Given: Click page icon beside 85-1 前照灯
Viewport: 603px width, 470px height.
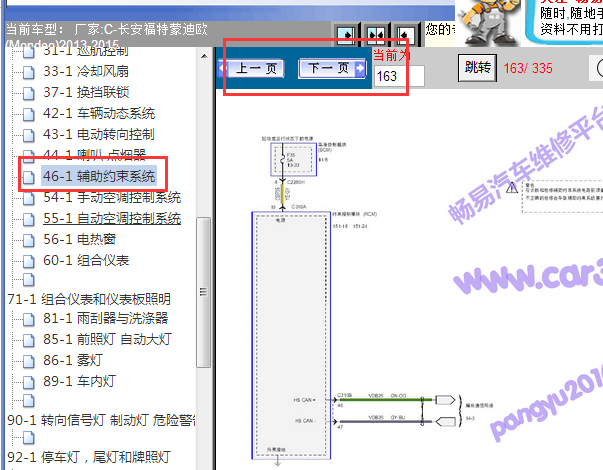Looking at the screenshot, I should (x=28, y=340).
